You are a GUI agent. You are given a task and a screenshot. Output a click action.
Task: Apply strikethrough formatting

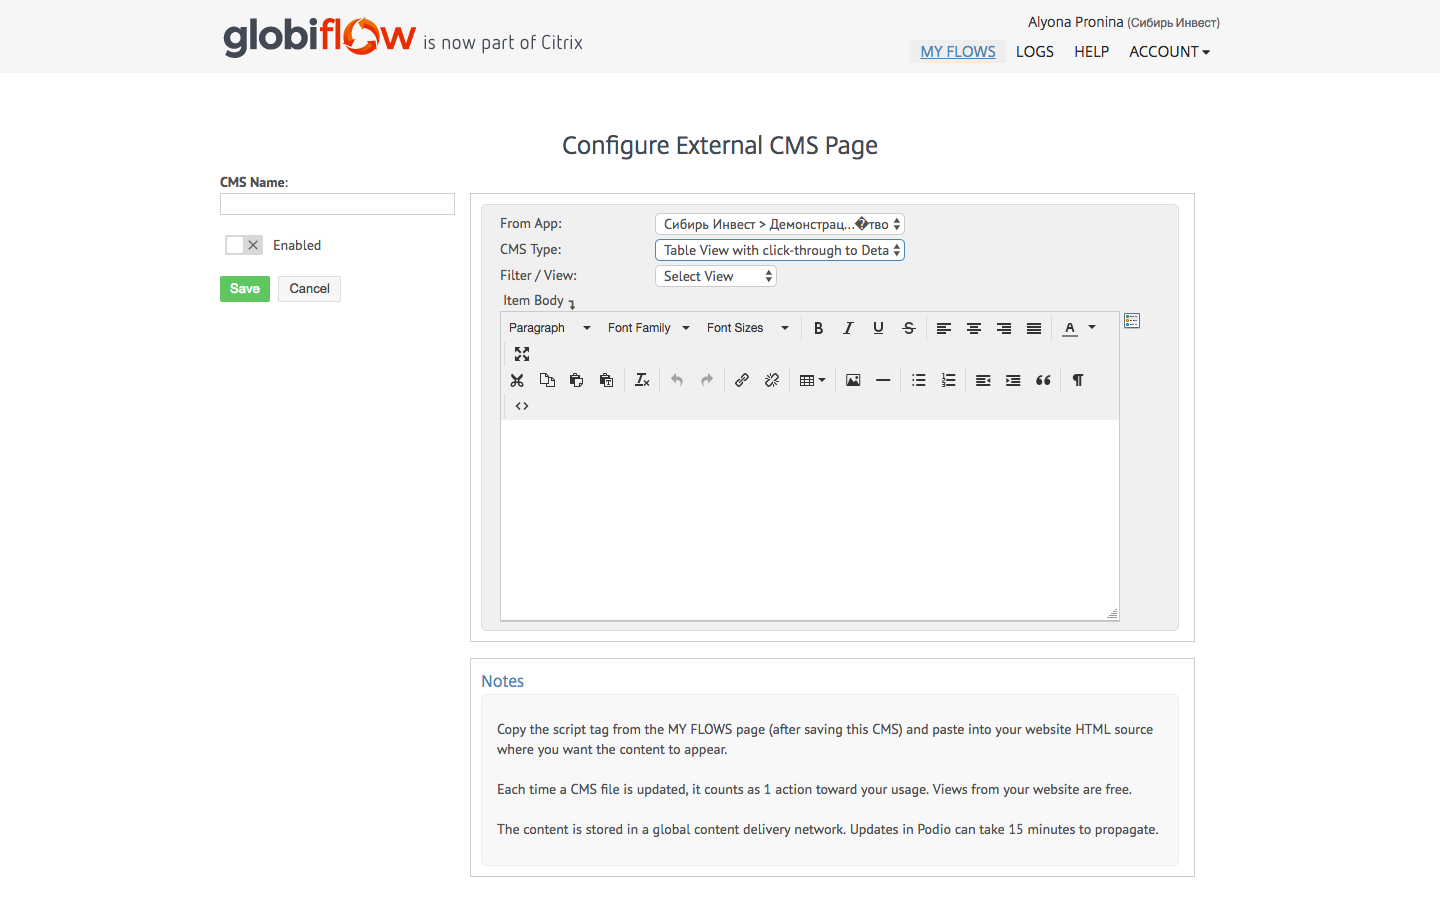(x=908, y=328)
